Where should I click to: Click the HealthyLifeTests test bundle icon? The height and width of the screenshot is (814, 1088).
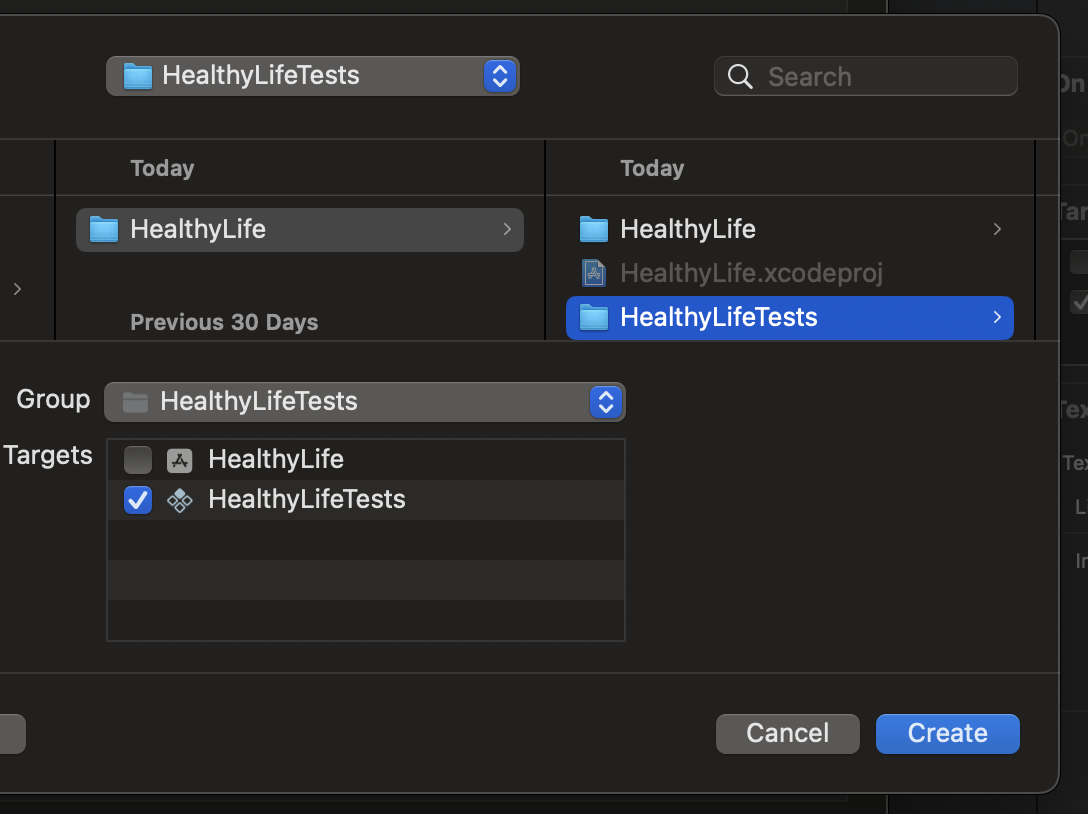tap(180, 500)
